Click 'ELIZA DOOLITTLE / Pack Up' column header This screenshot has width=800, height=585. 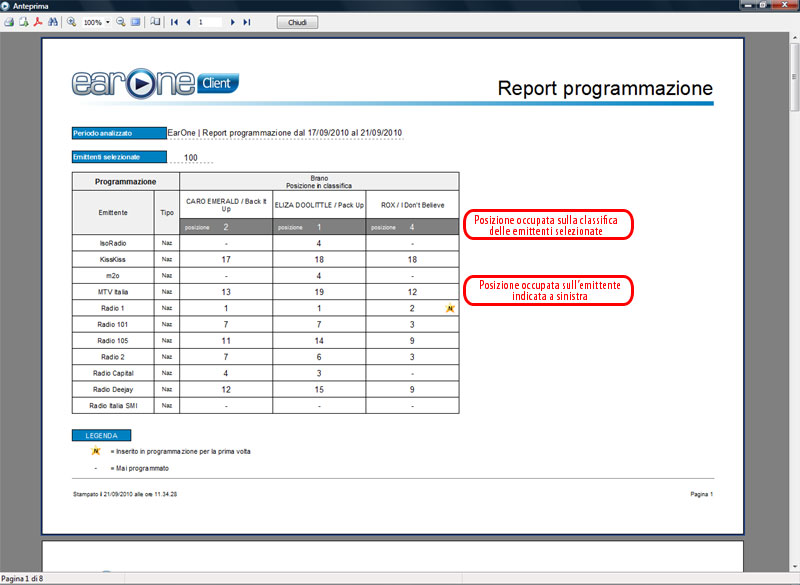pos(319,205)
